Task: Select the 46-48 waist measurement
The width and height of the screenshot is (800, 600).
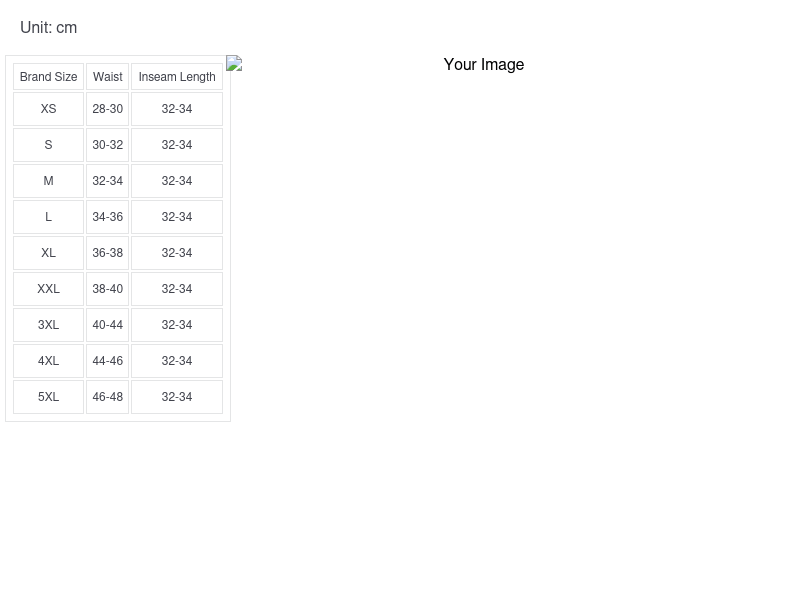Action: [107, 397]
